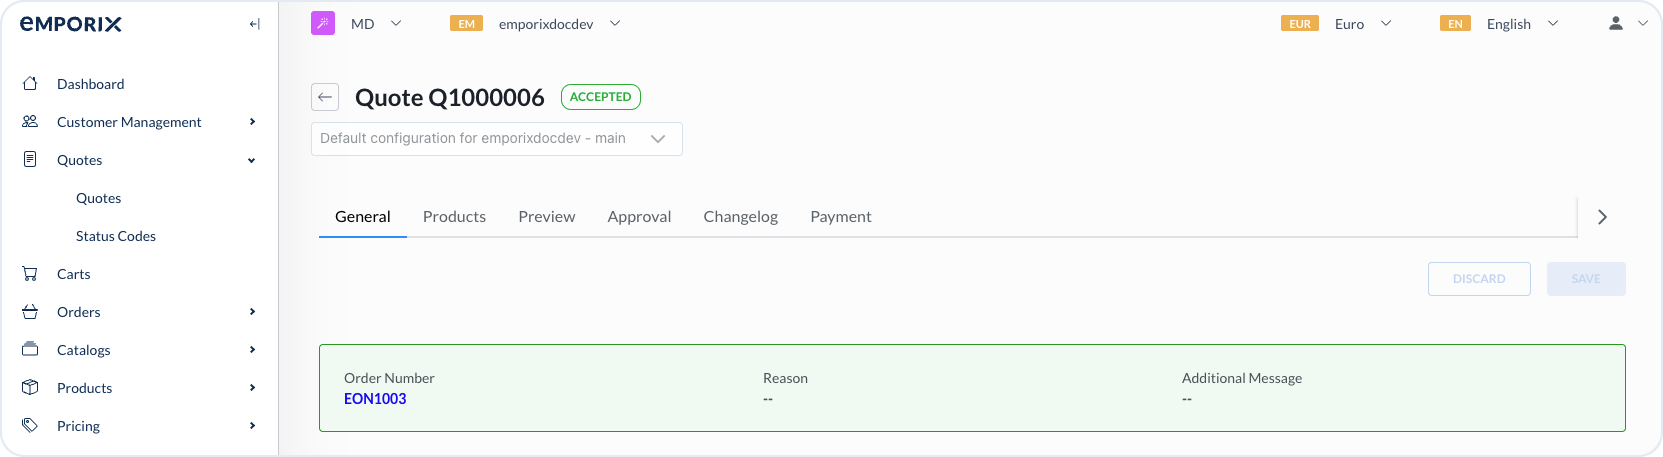Expand the Orders sidebar section
This screenshot has height=457, width=1663.
tap(252, 312)
